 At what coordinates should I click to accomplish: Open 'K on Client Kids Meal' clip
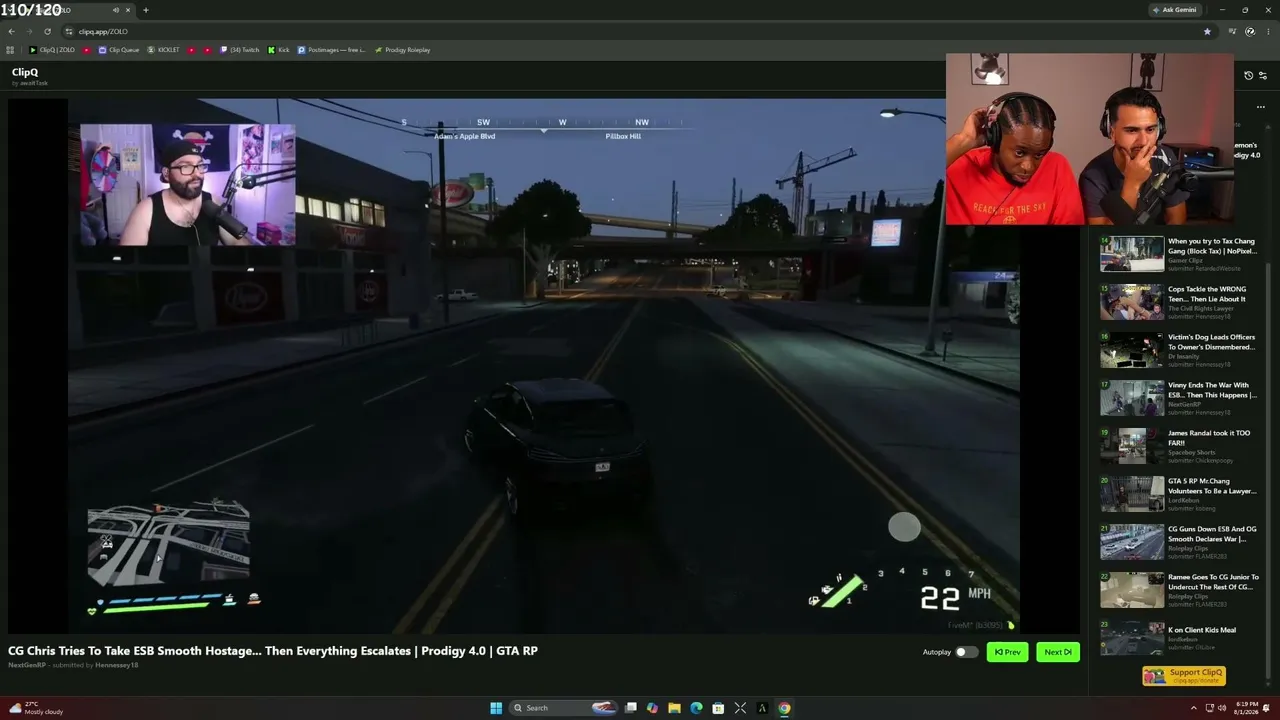[x=1202, y=630]
